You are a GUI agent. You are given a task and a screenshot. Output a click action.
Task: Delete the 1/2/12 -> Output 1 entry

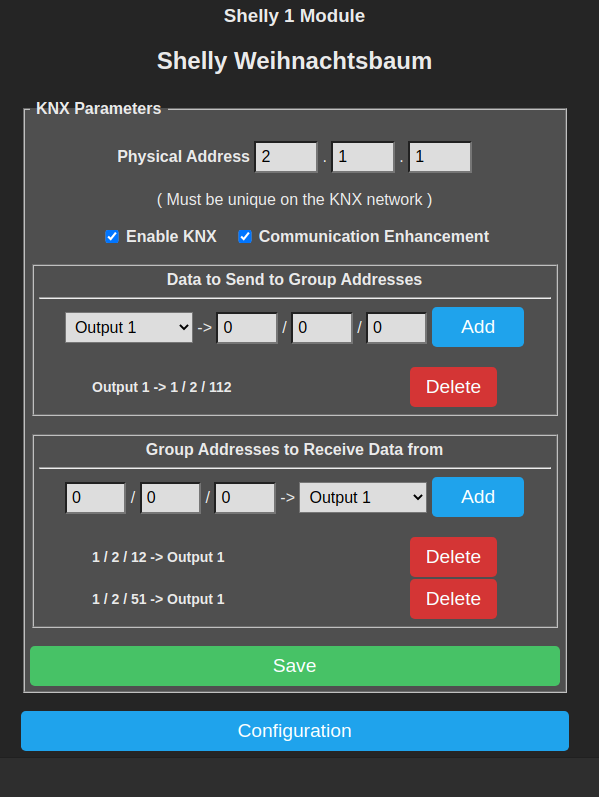453,557
